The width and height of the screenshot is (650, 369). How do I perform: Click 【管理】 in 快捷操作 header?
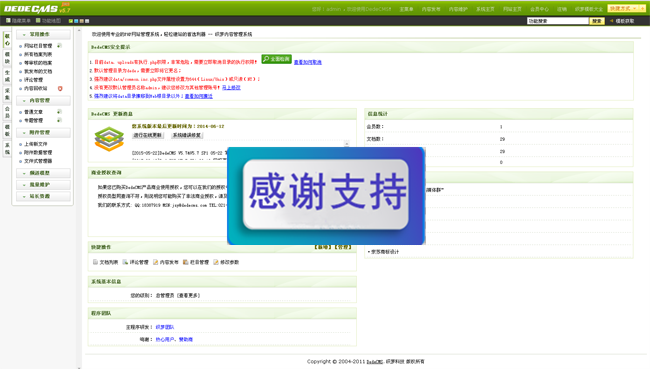tap(343, 247)
